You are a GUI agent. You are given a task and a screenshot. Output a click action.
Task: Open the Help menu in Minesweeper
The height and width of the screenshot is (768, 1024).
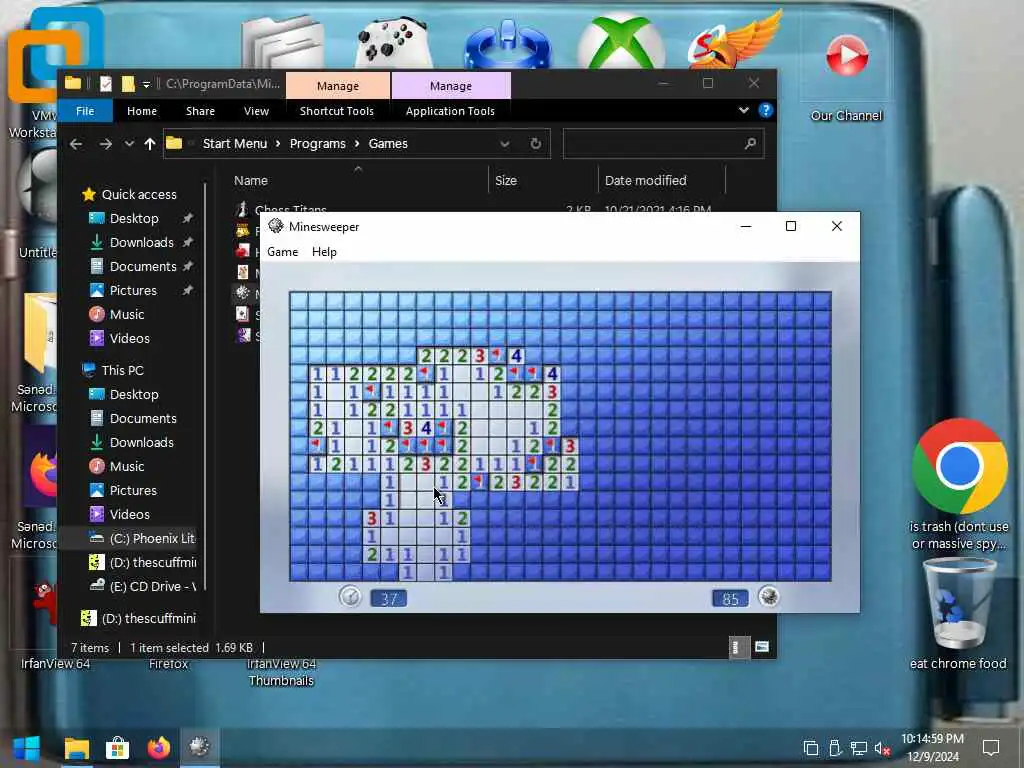(324, 252)
